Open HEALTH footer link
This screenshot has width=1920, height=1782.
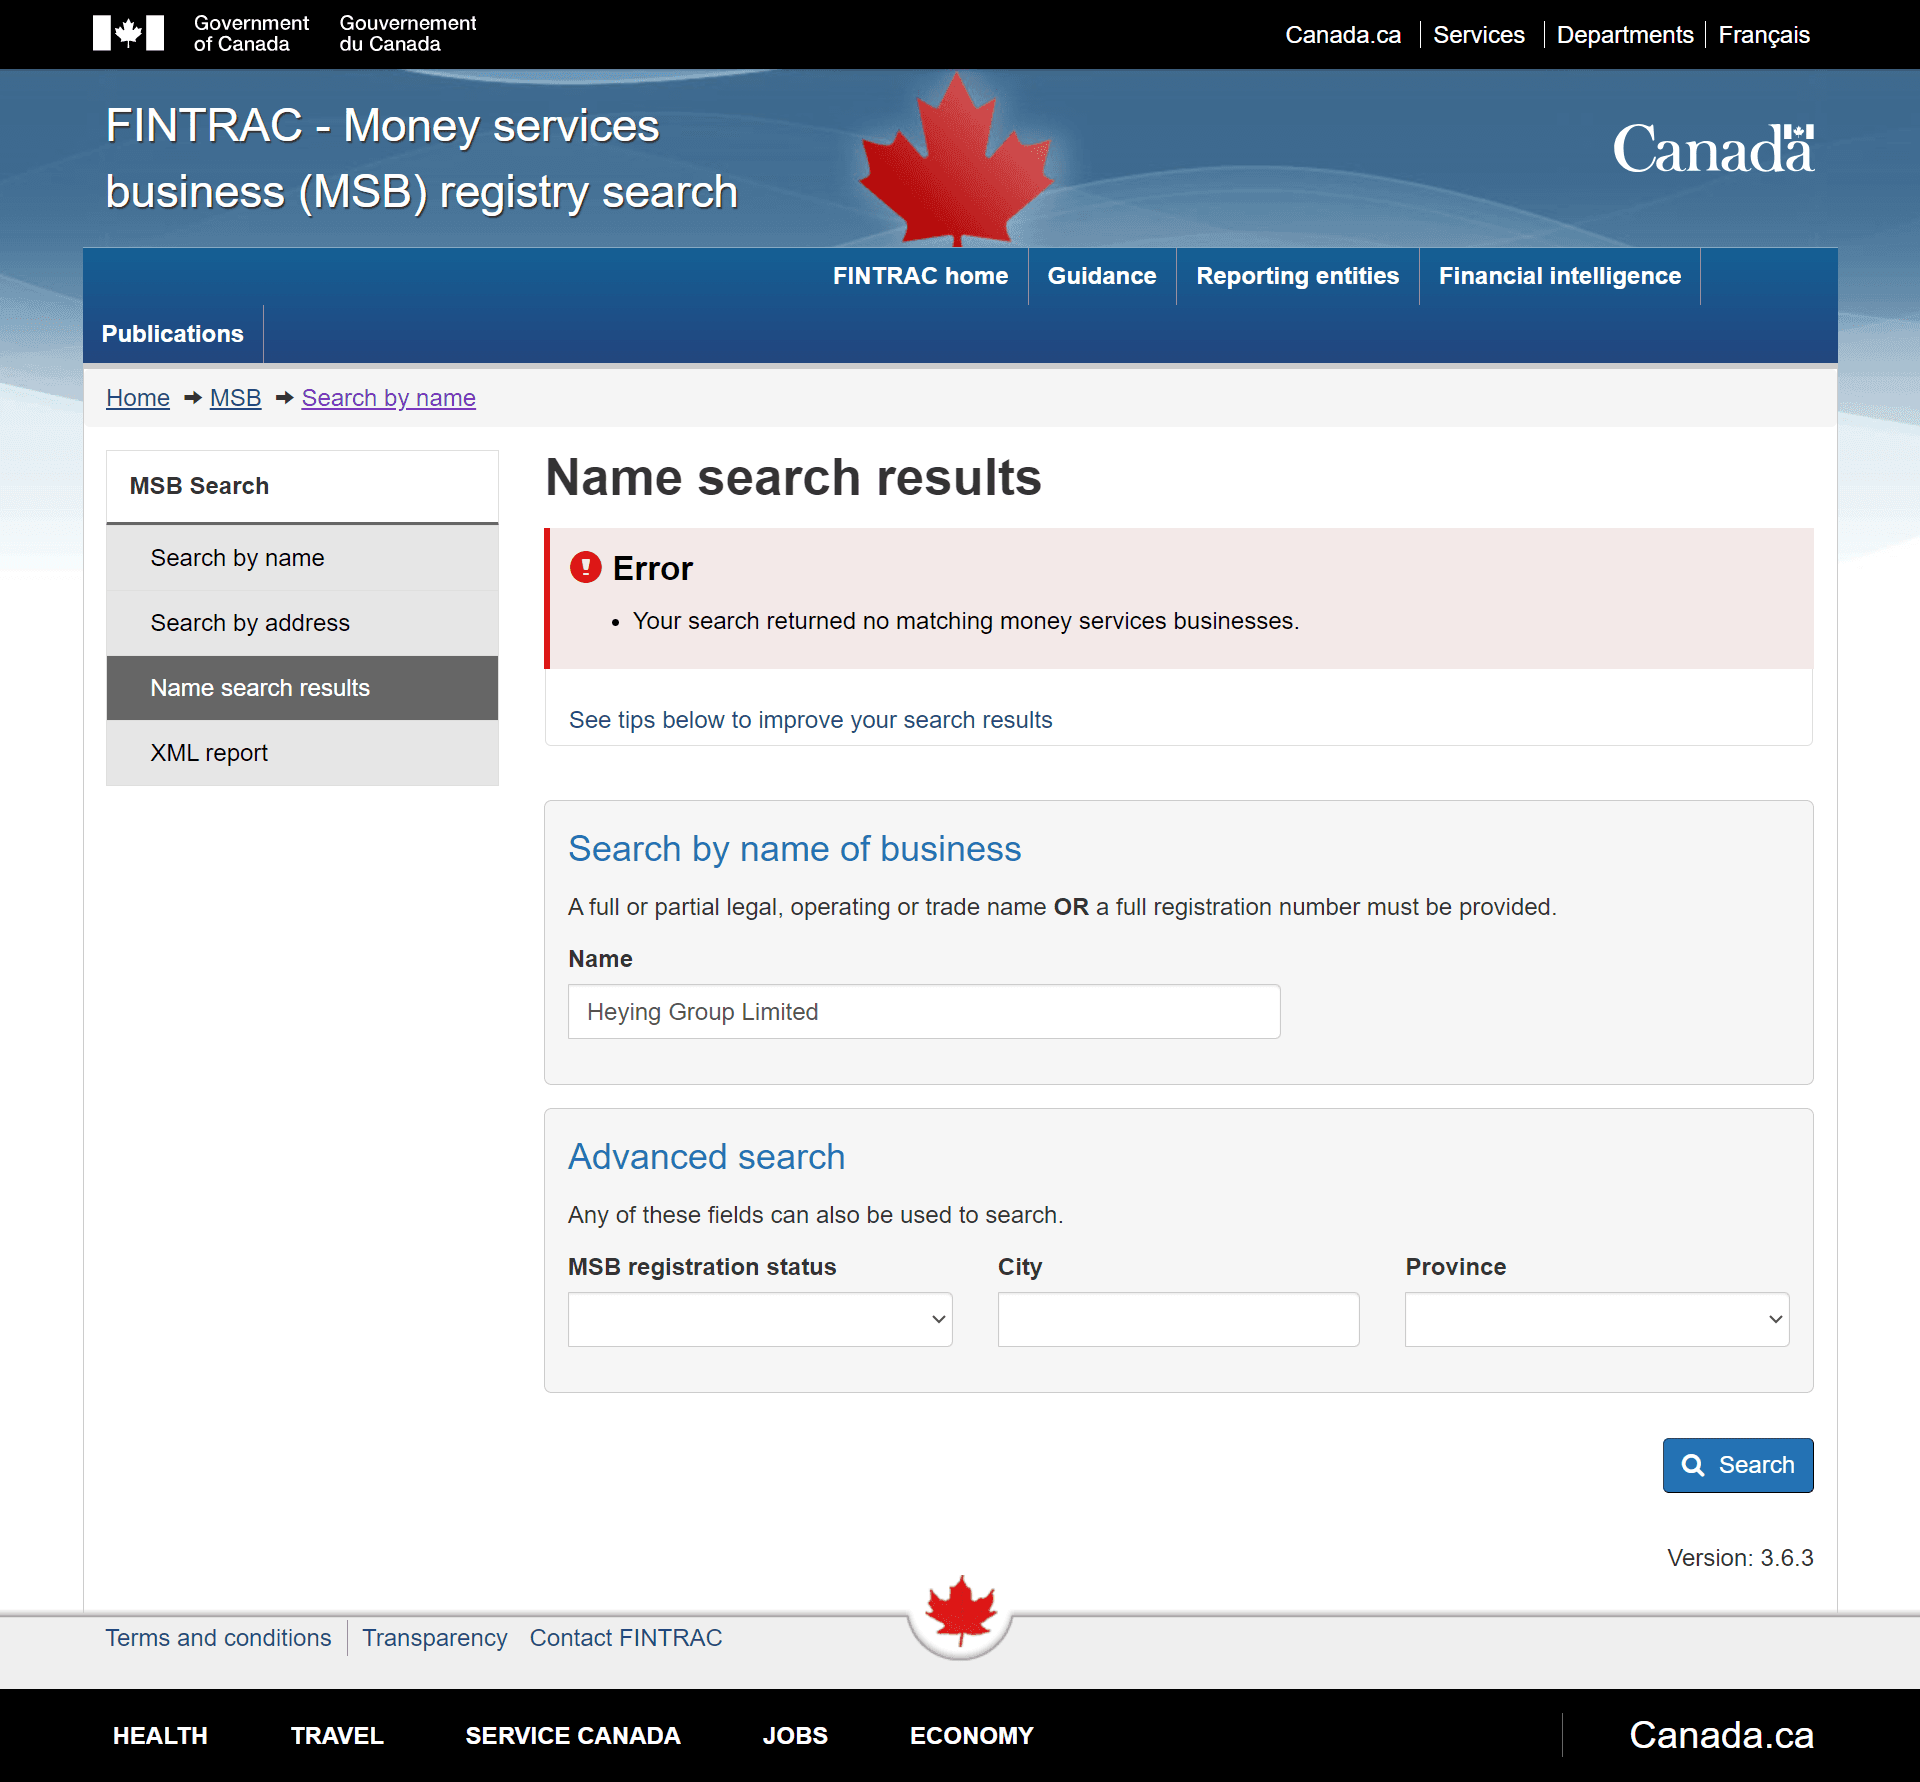(160, 1736)
